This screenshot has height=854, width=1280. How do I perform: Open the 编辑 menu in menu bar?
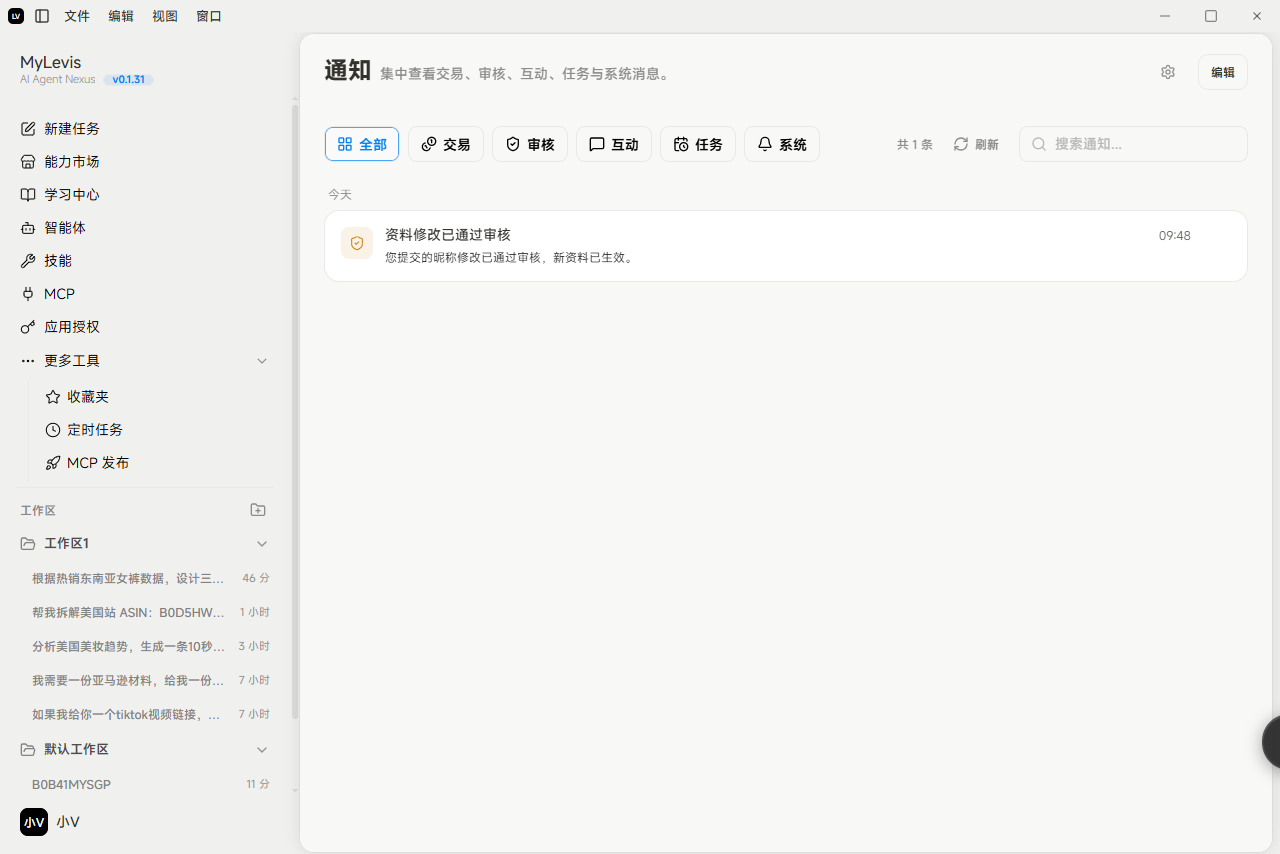click(x=121, y=16)
